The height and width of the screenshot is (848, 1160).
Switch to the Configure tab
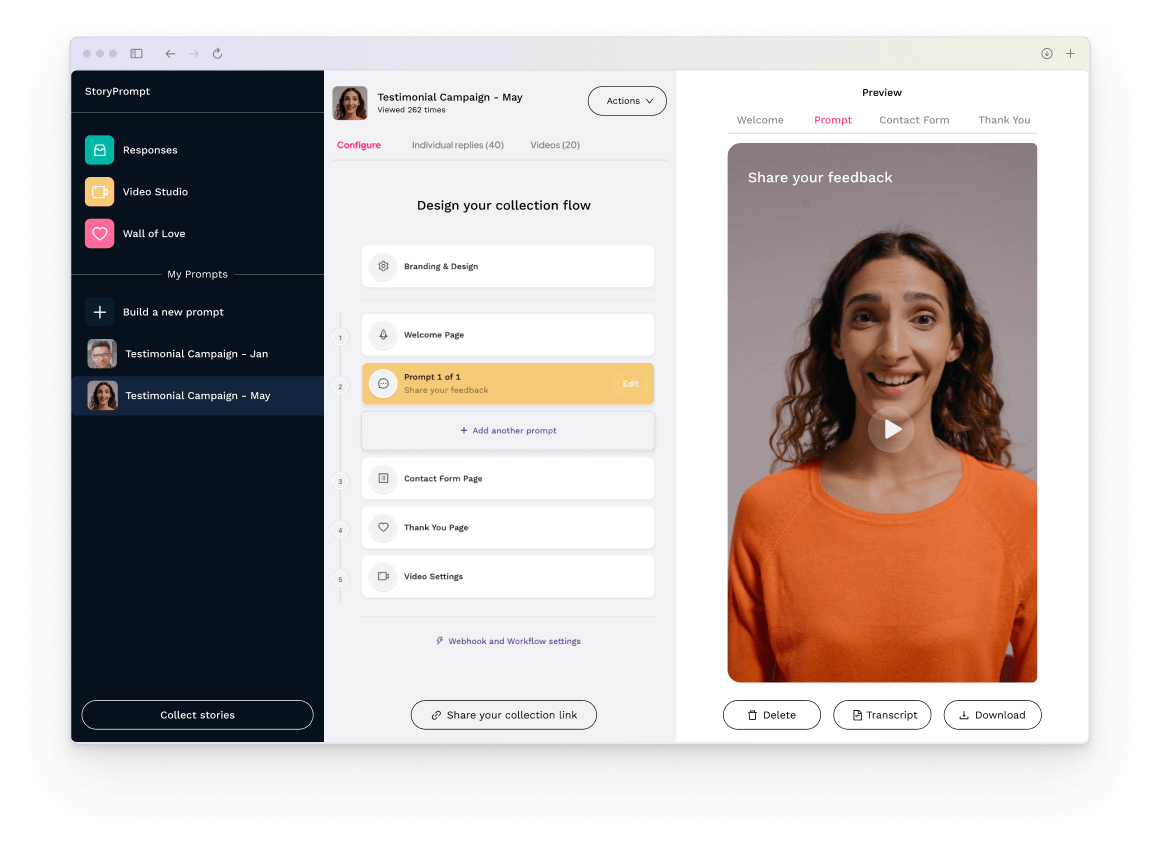pos(359,145)
